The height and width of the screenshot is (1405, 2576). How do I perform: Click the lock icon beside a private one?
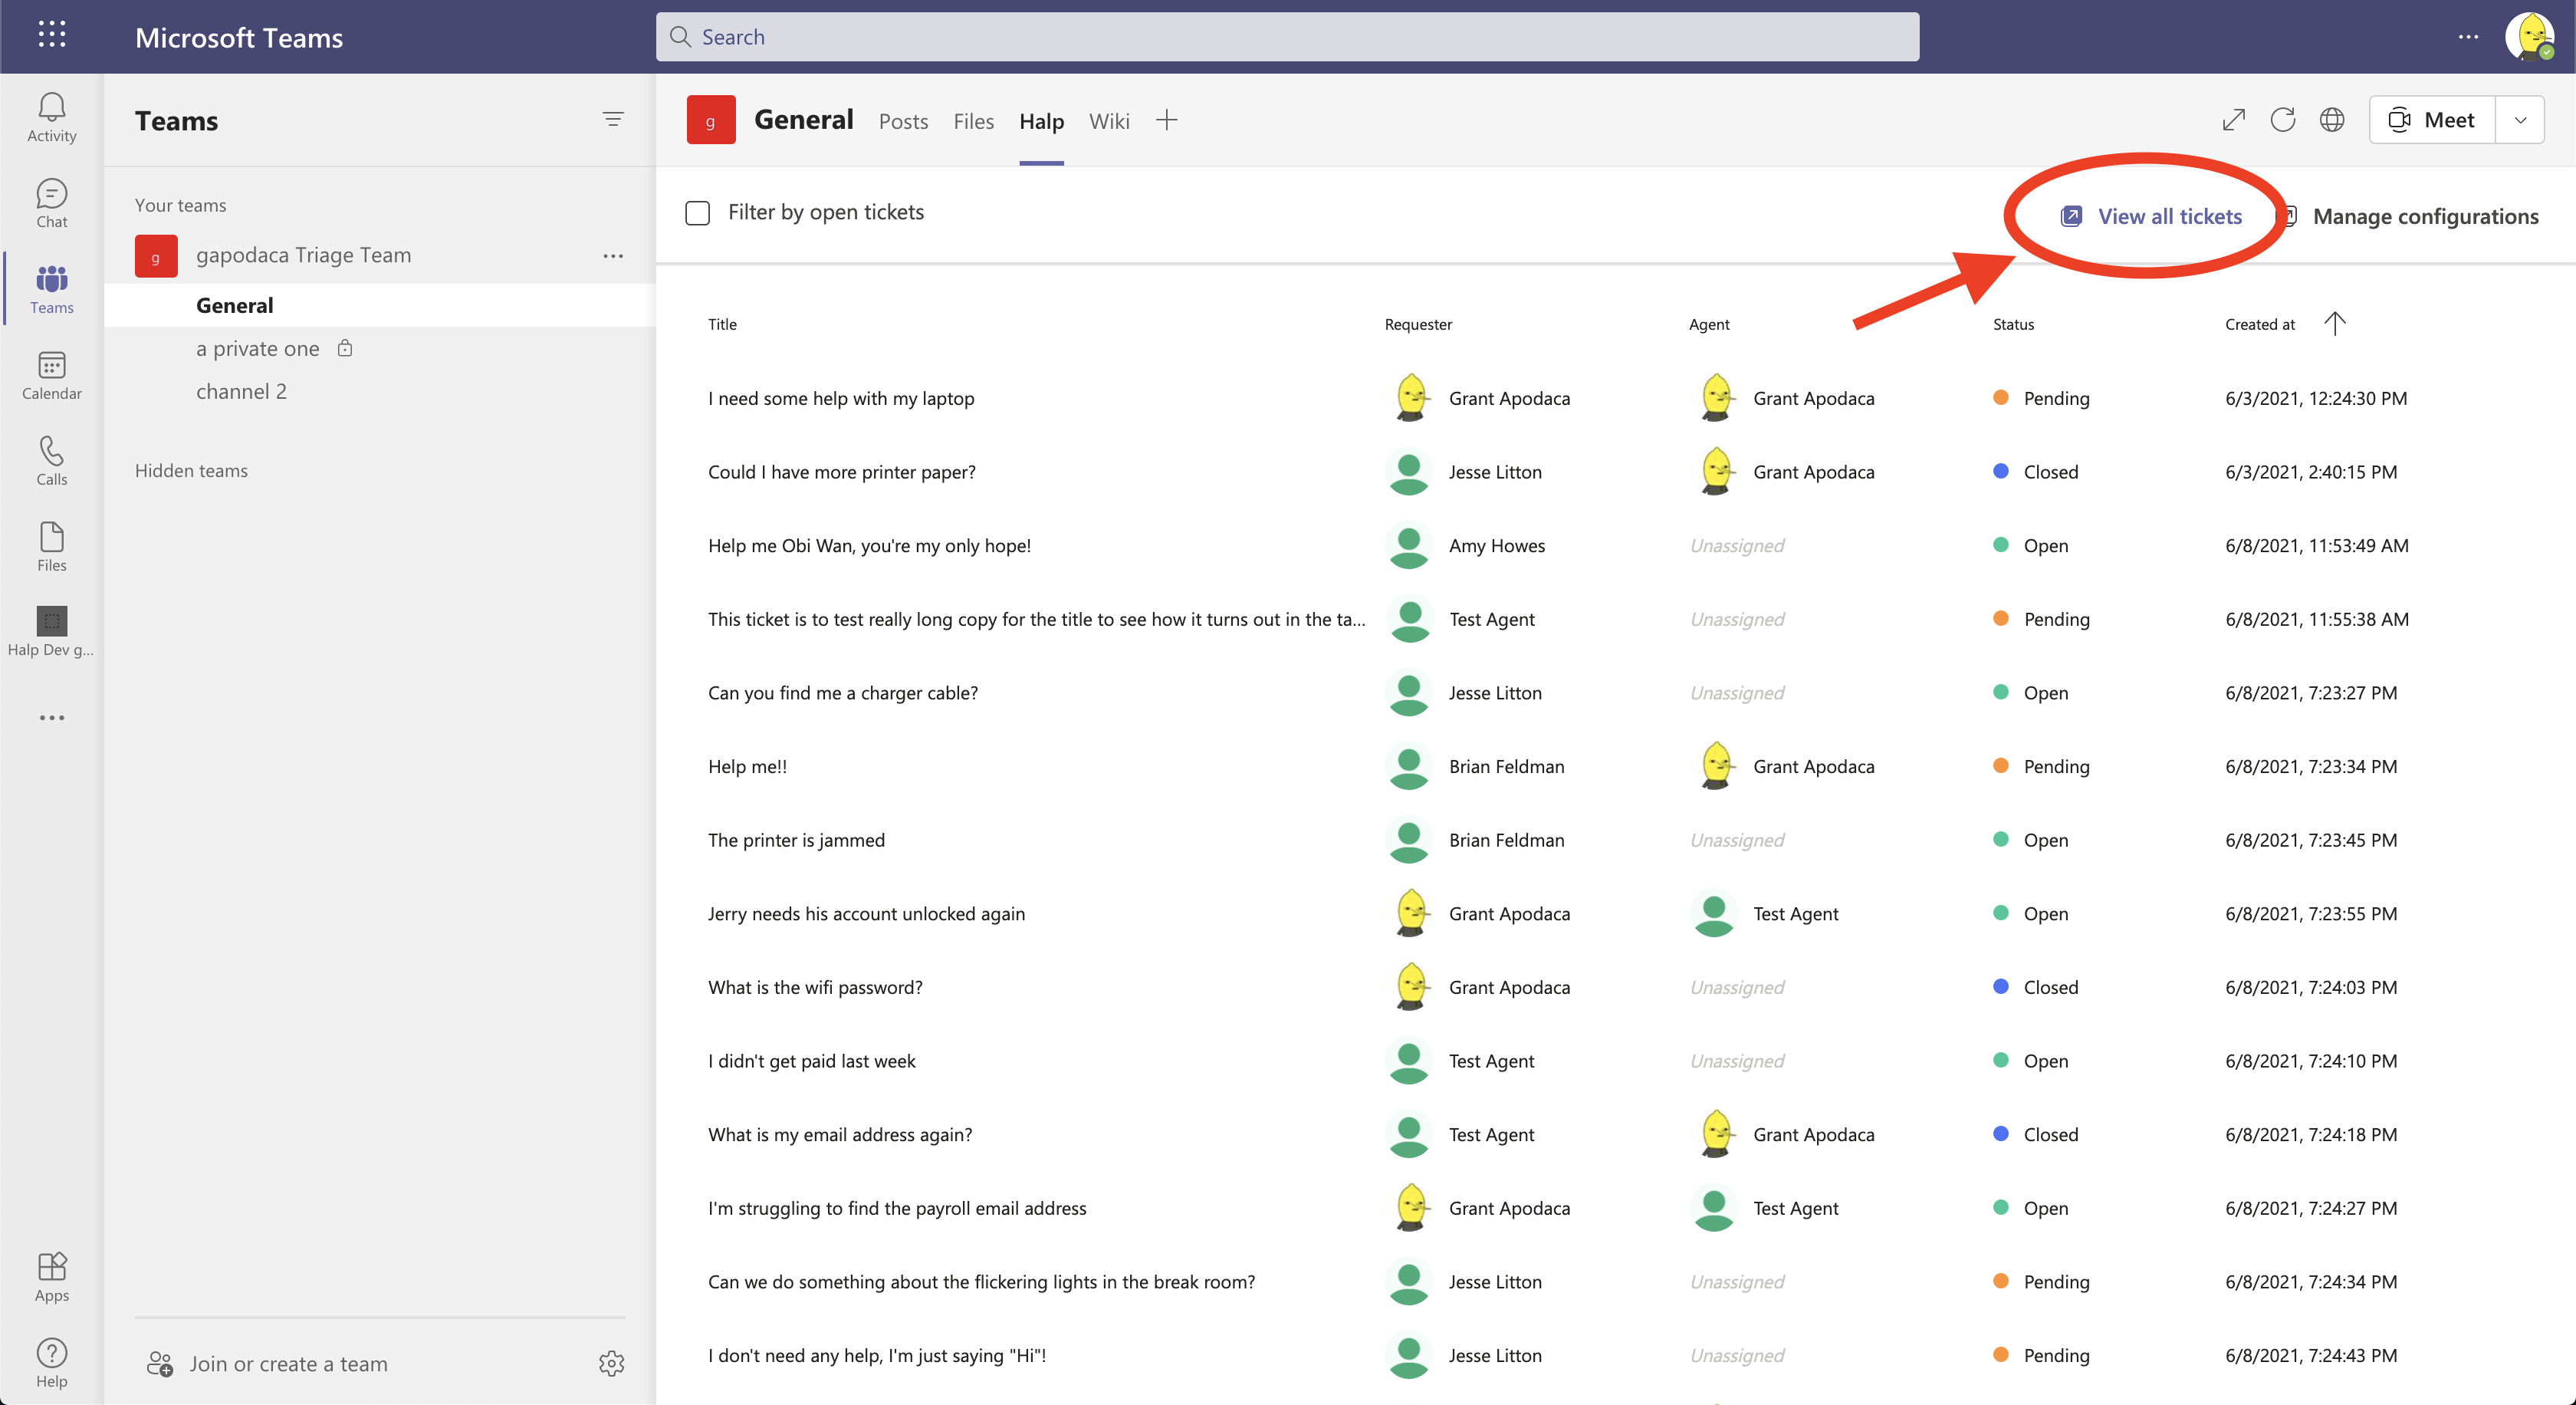point(345,348)
